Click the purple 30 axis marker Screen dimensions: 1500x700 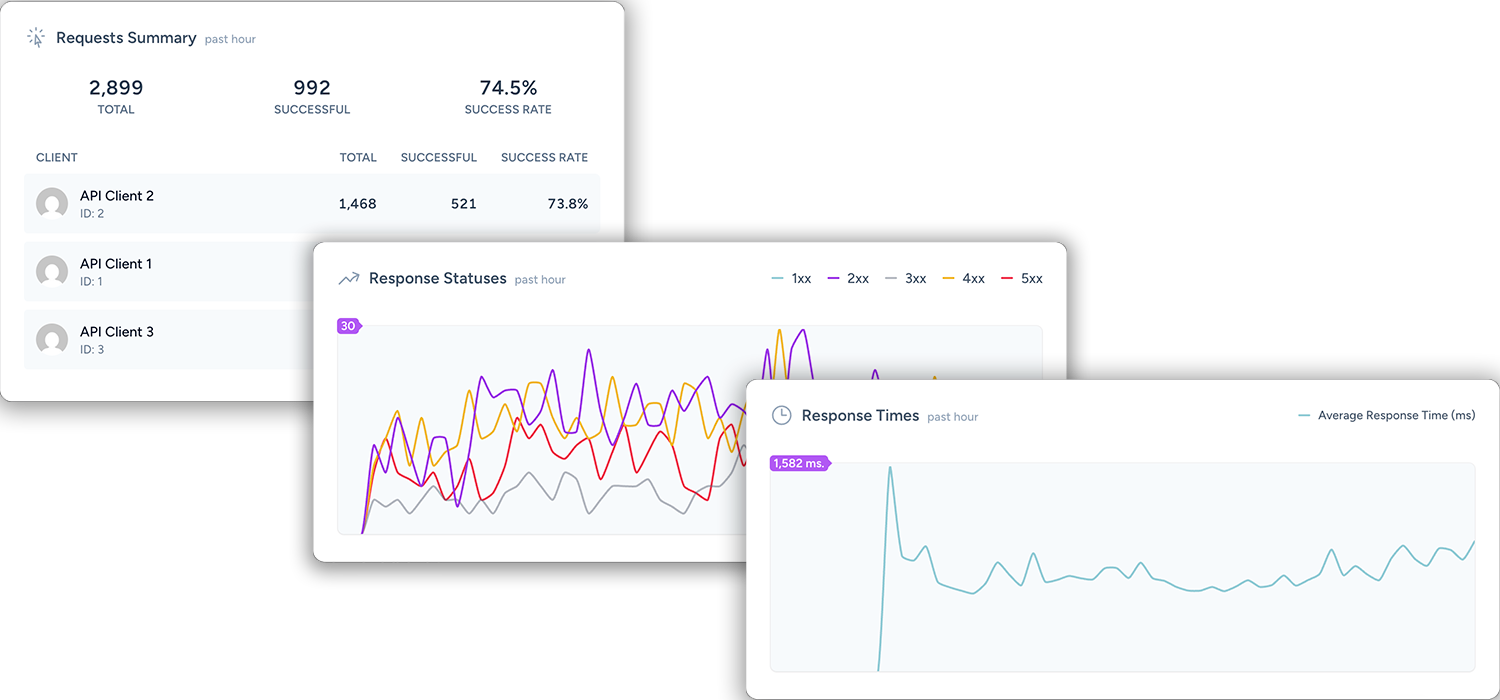(348, 326)
